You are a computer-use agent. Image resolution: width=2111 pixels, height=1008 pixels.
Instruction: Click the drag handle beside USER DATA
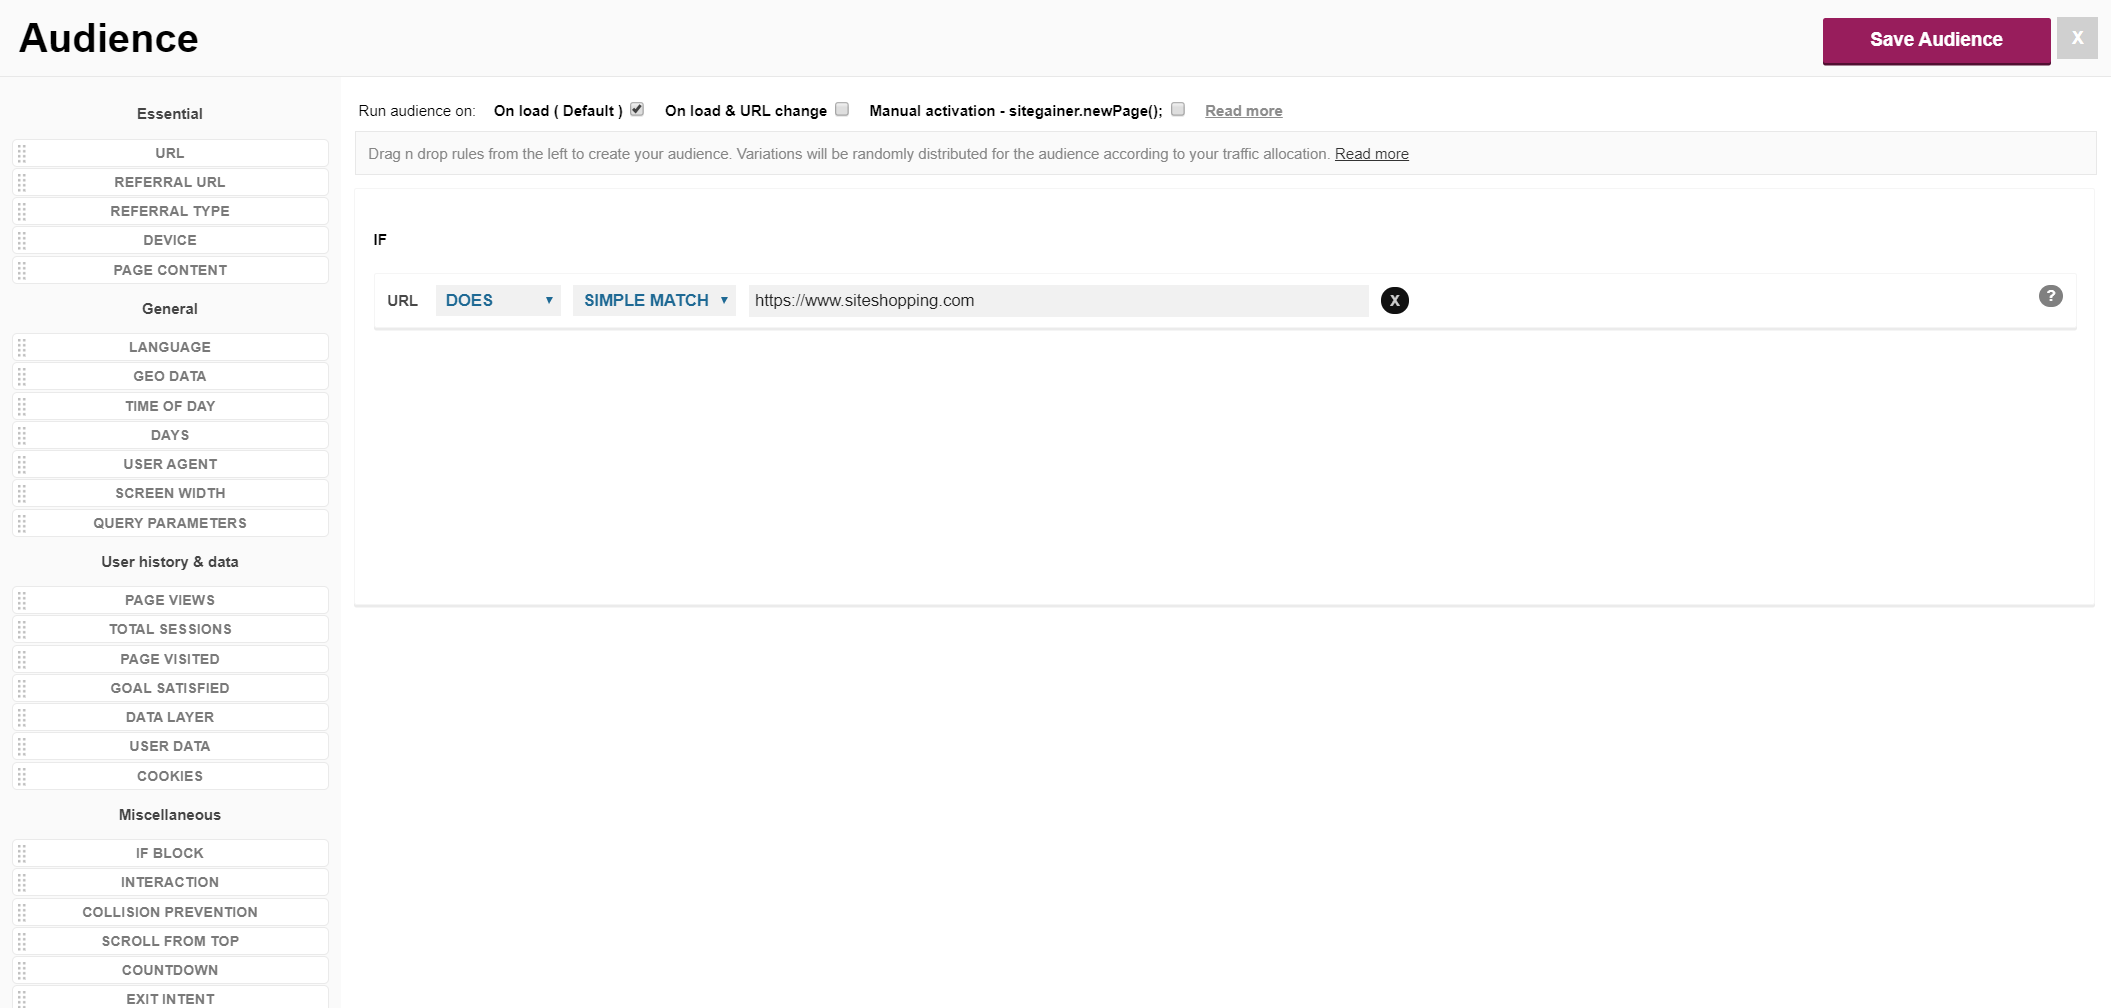[x=22, y=746]
